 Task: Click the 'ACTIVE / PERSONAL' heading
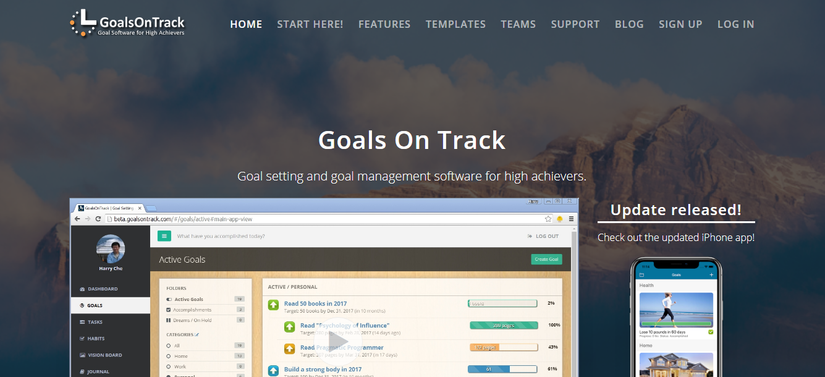coord(293,287)
